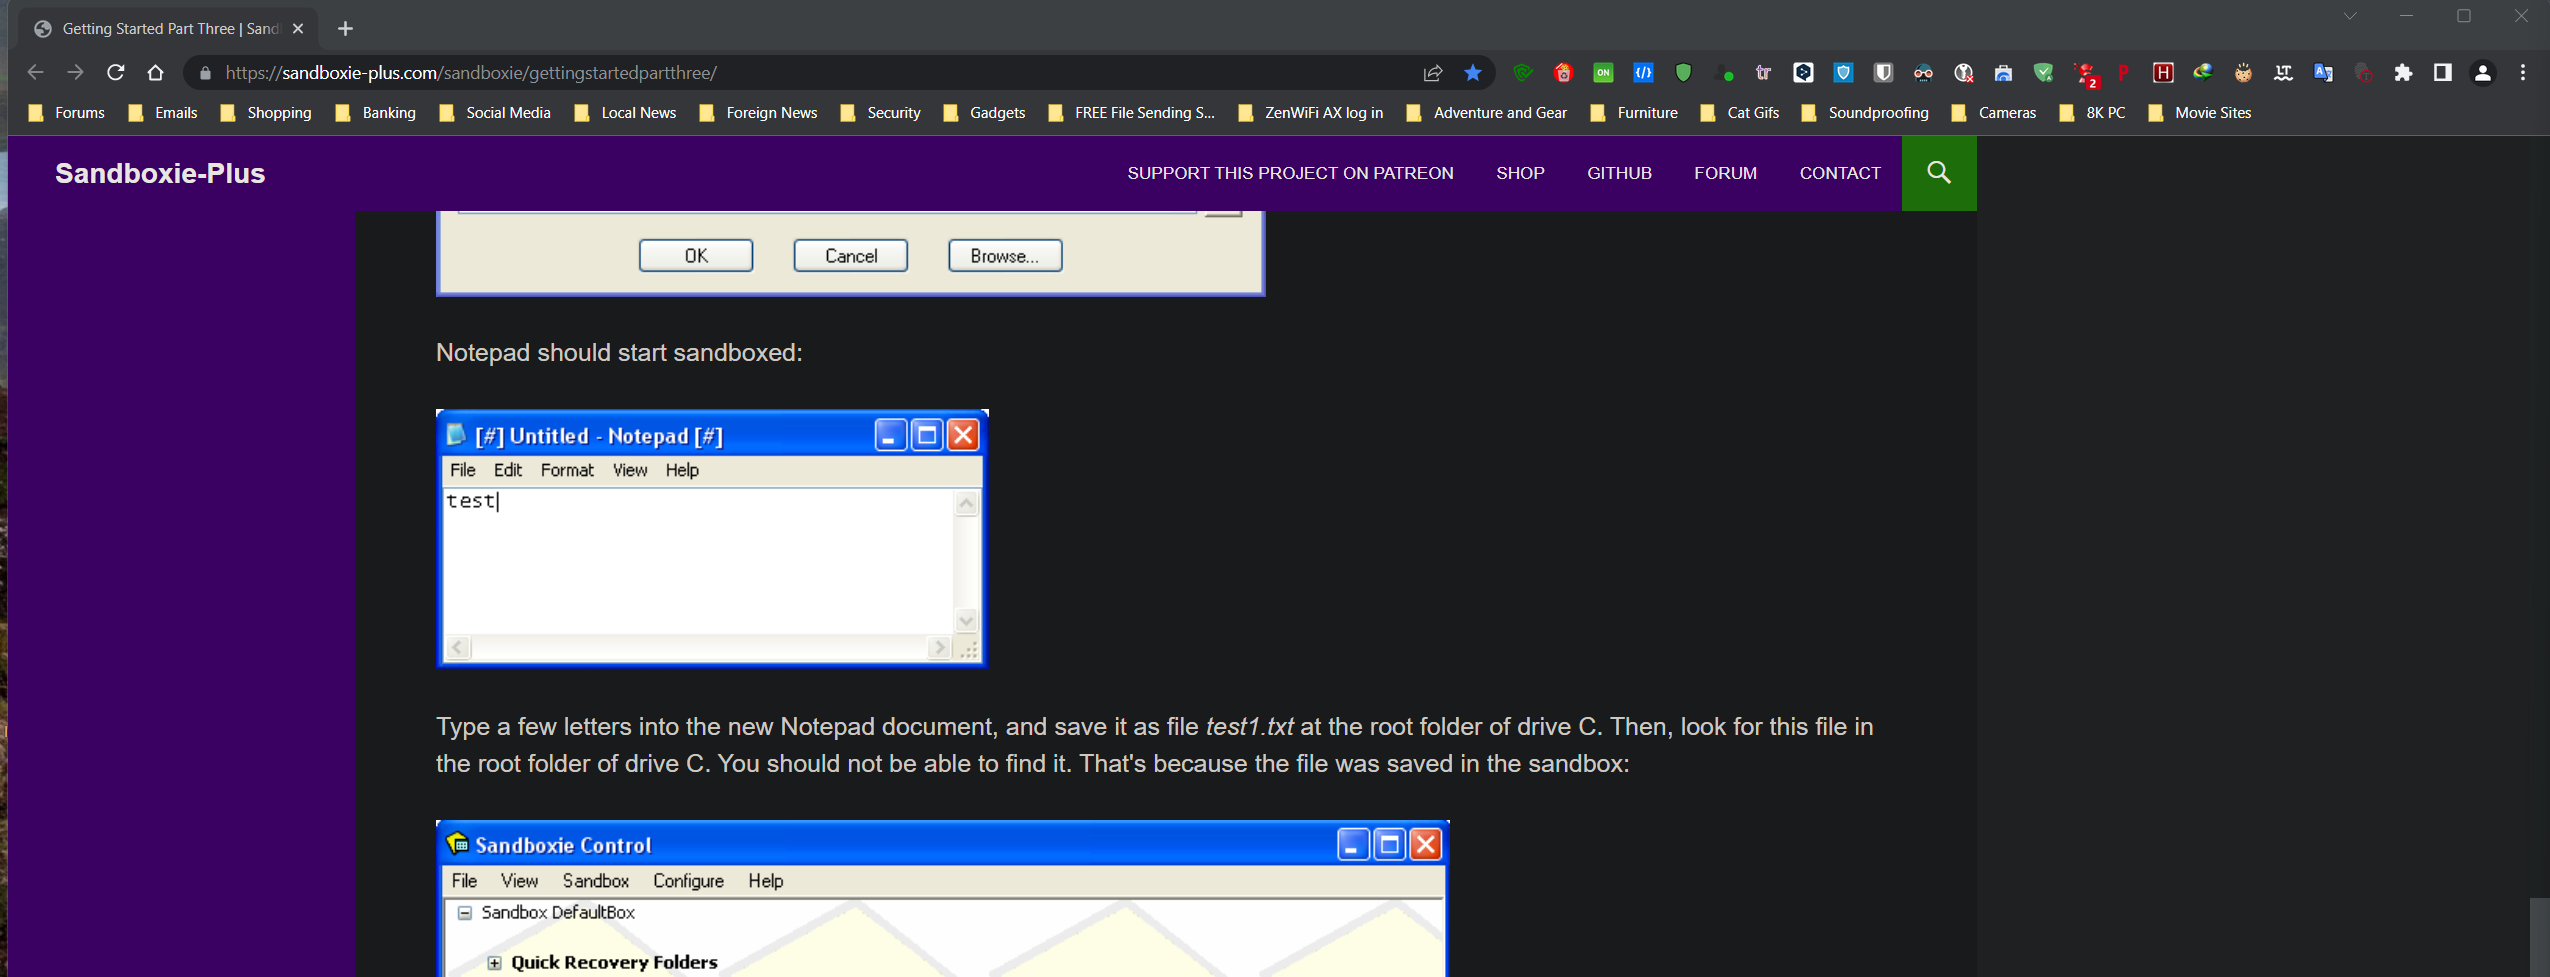Open the Social Media bookmark folder
2550x977 pixels.
pos(496,113)
